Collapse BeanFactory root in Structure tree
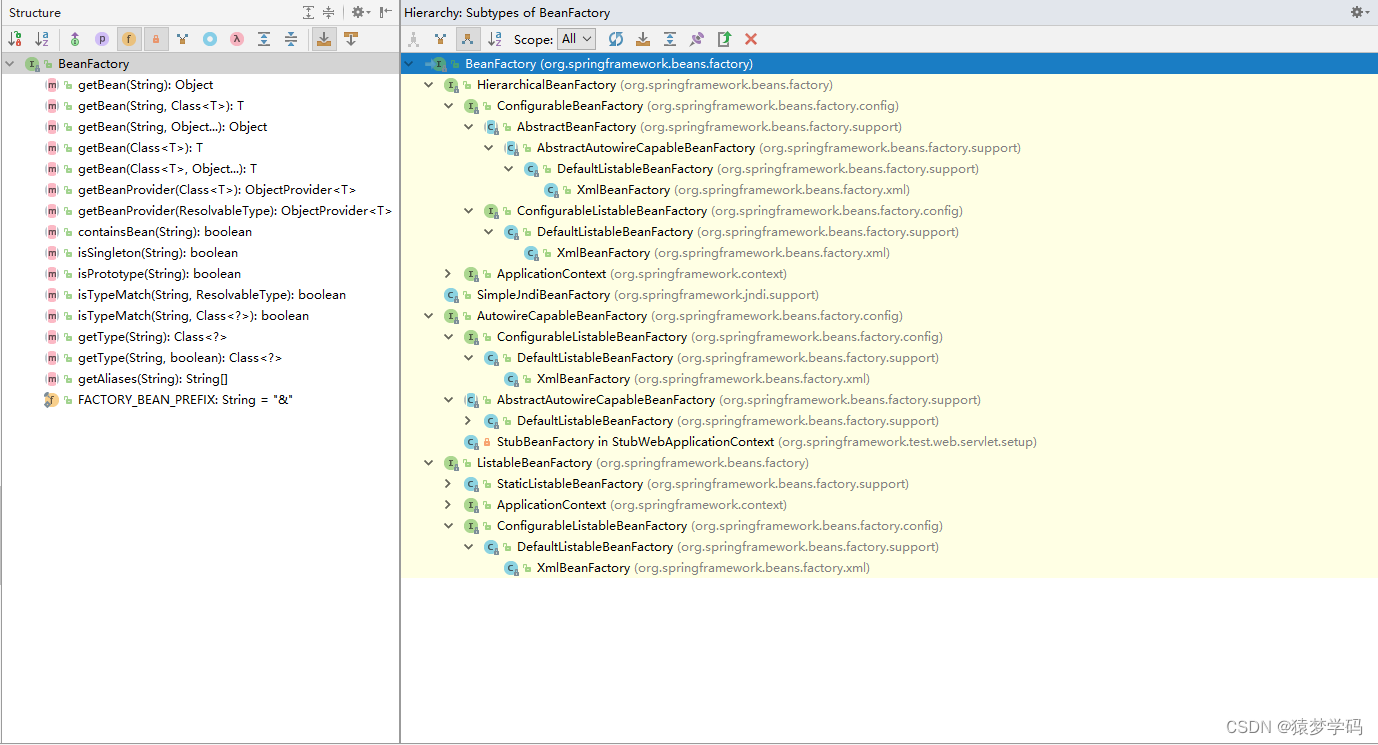This screenshot has width=1378, height=745. (x=10, y=64)
